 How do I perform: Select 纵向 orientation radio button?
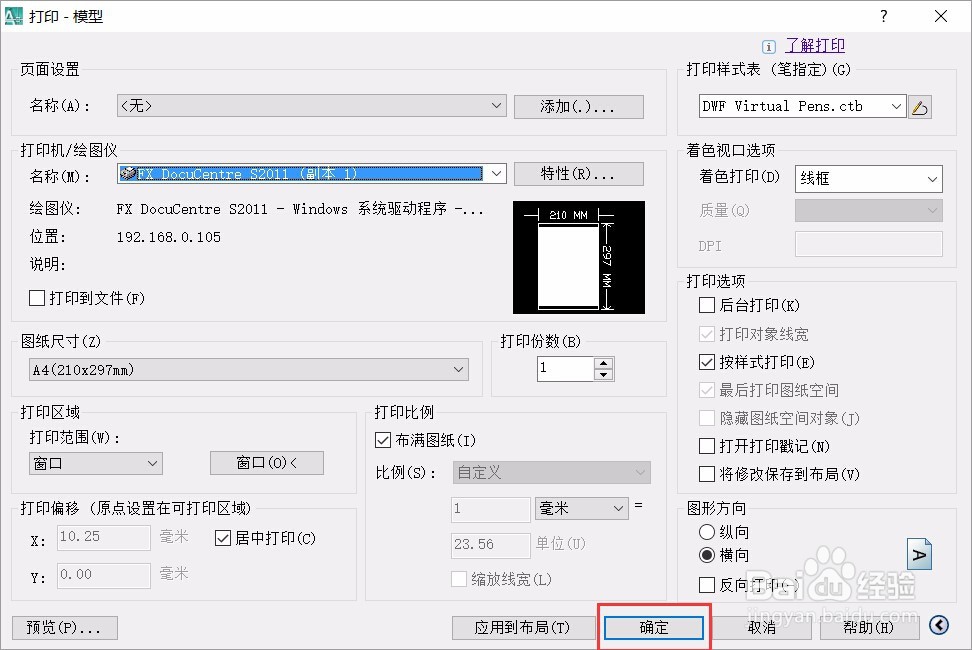point(707,532)
